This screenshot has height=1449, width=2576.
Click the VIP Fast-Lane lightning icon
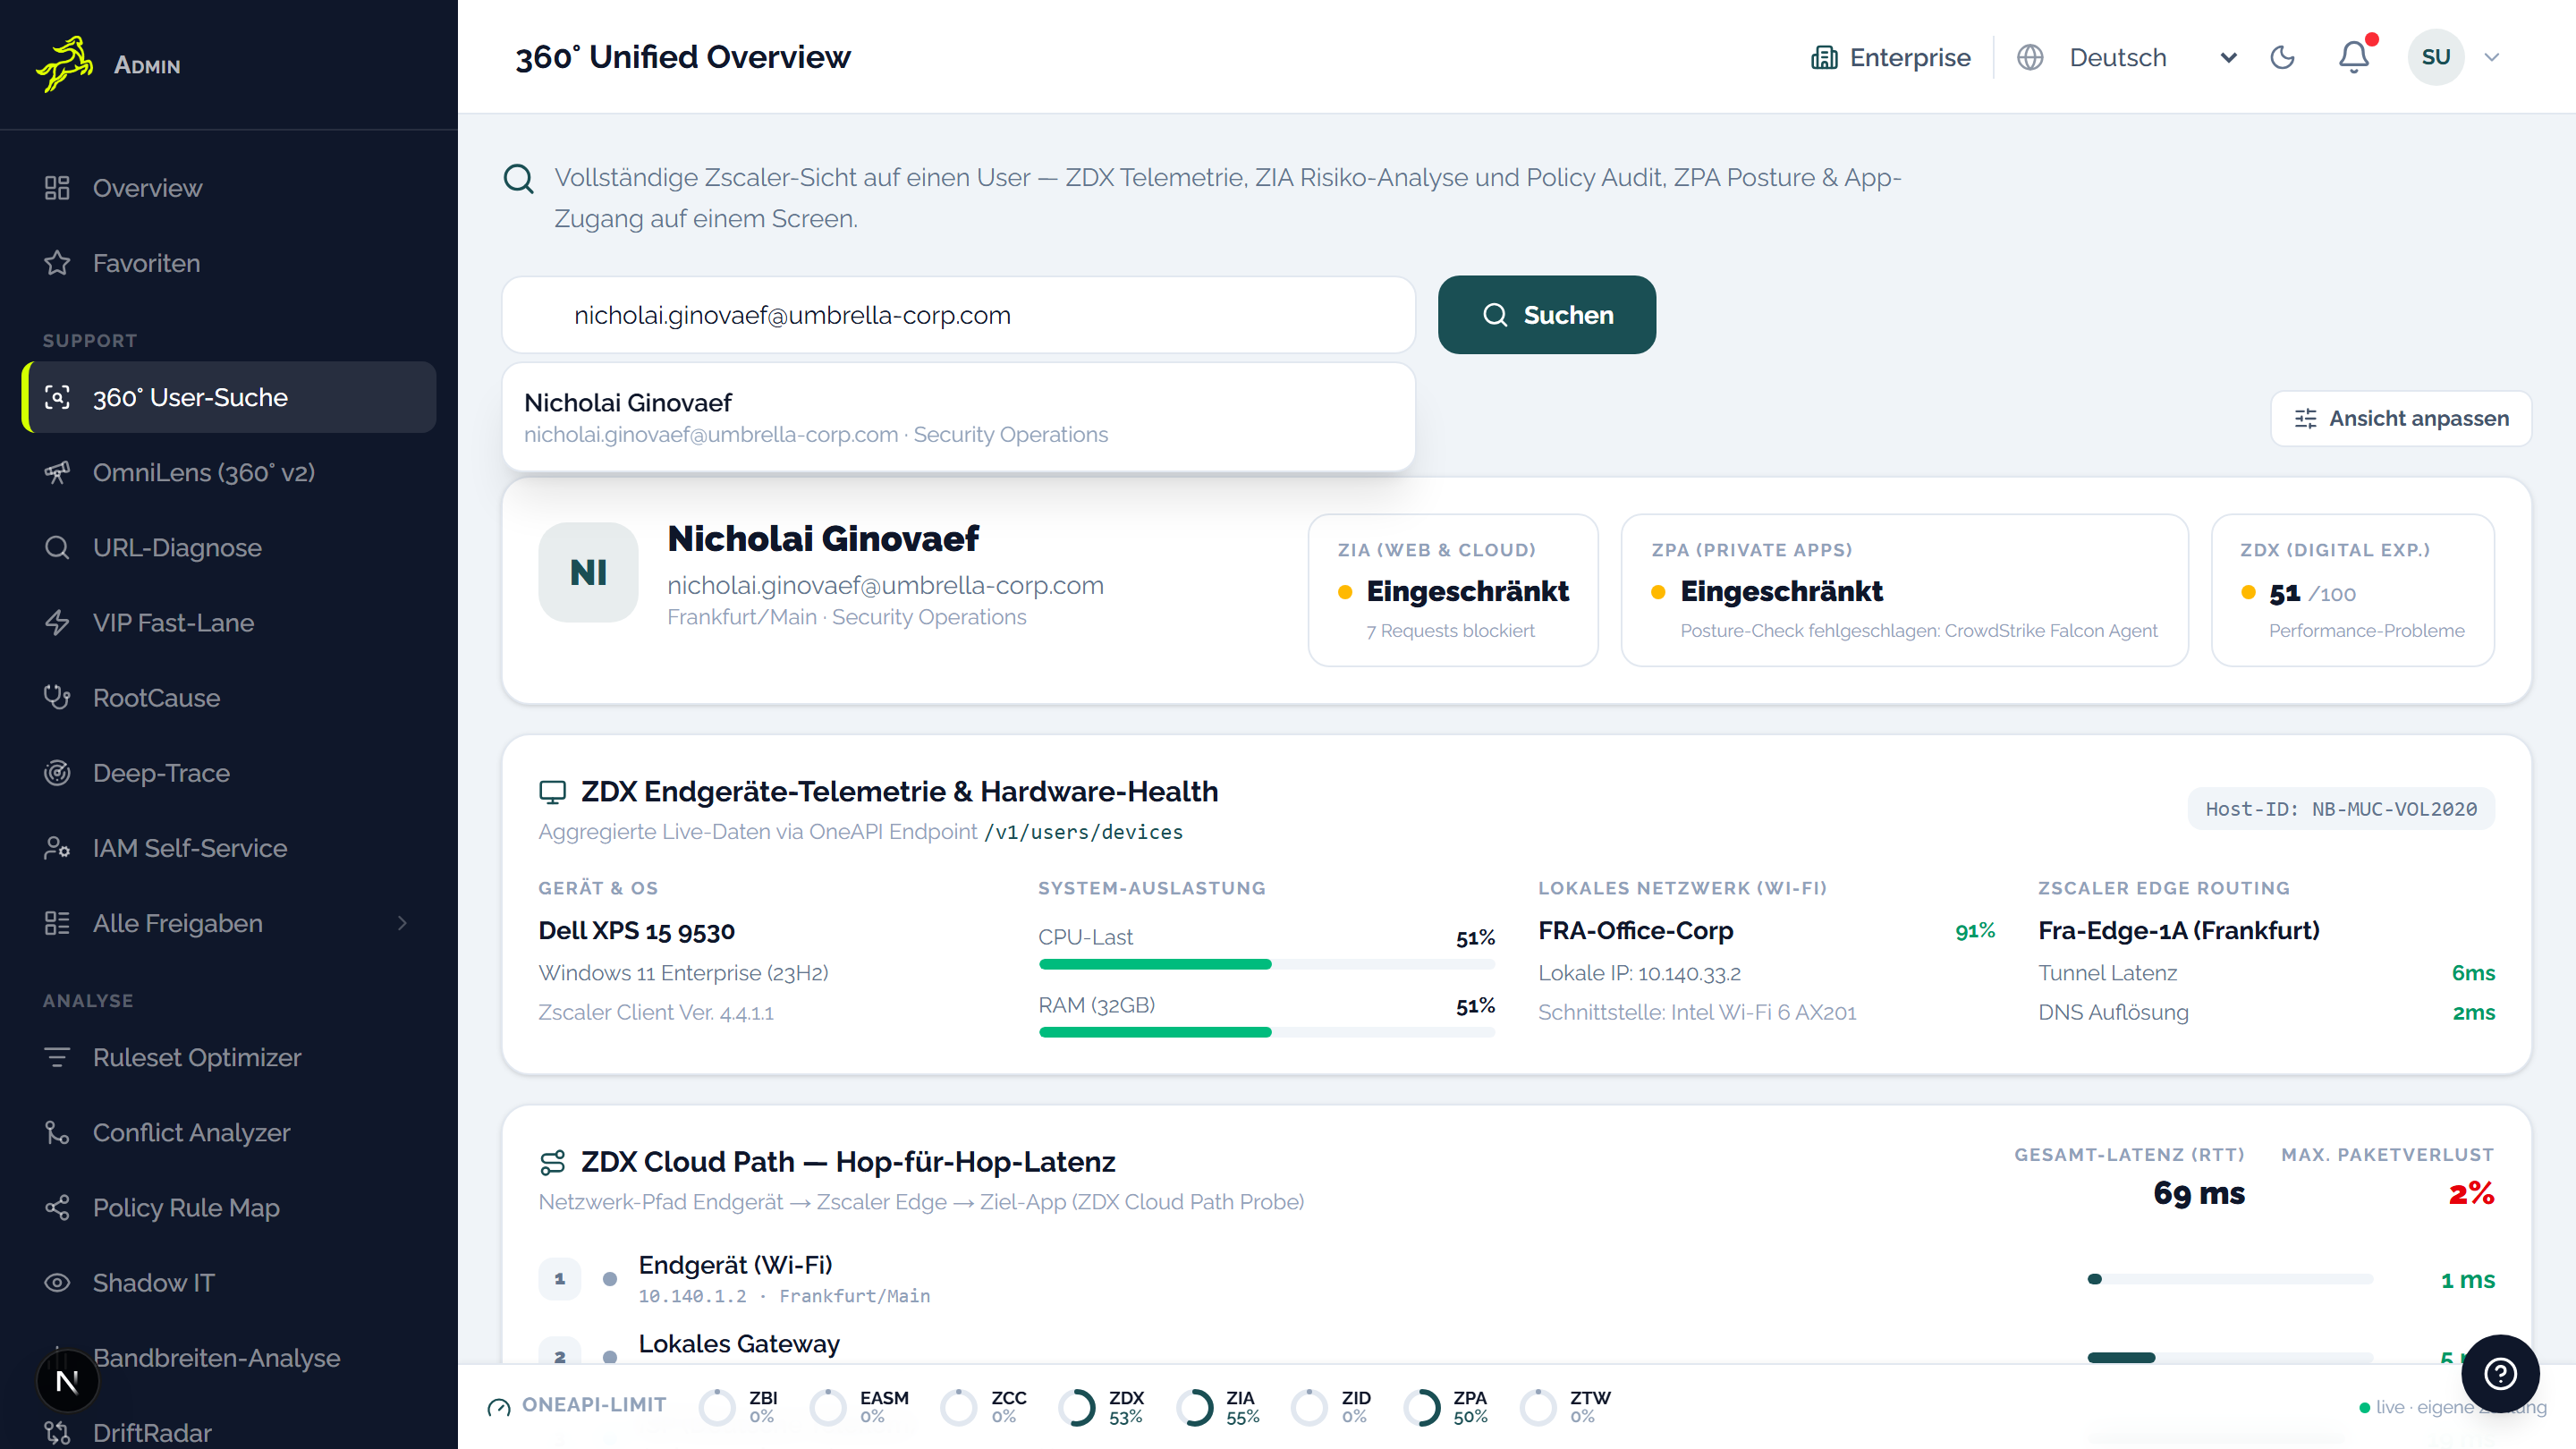tap(57, 622)
